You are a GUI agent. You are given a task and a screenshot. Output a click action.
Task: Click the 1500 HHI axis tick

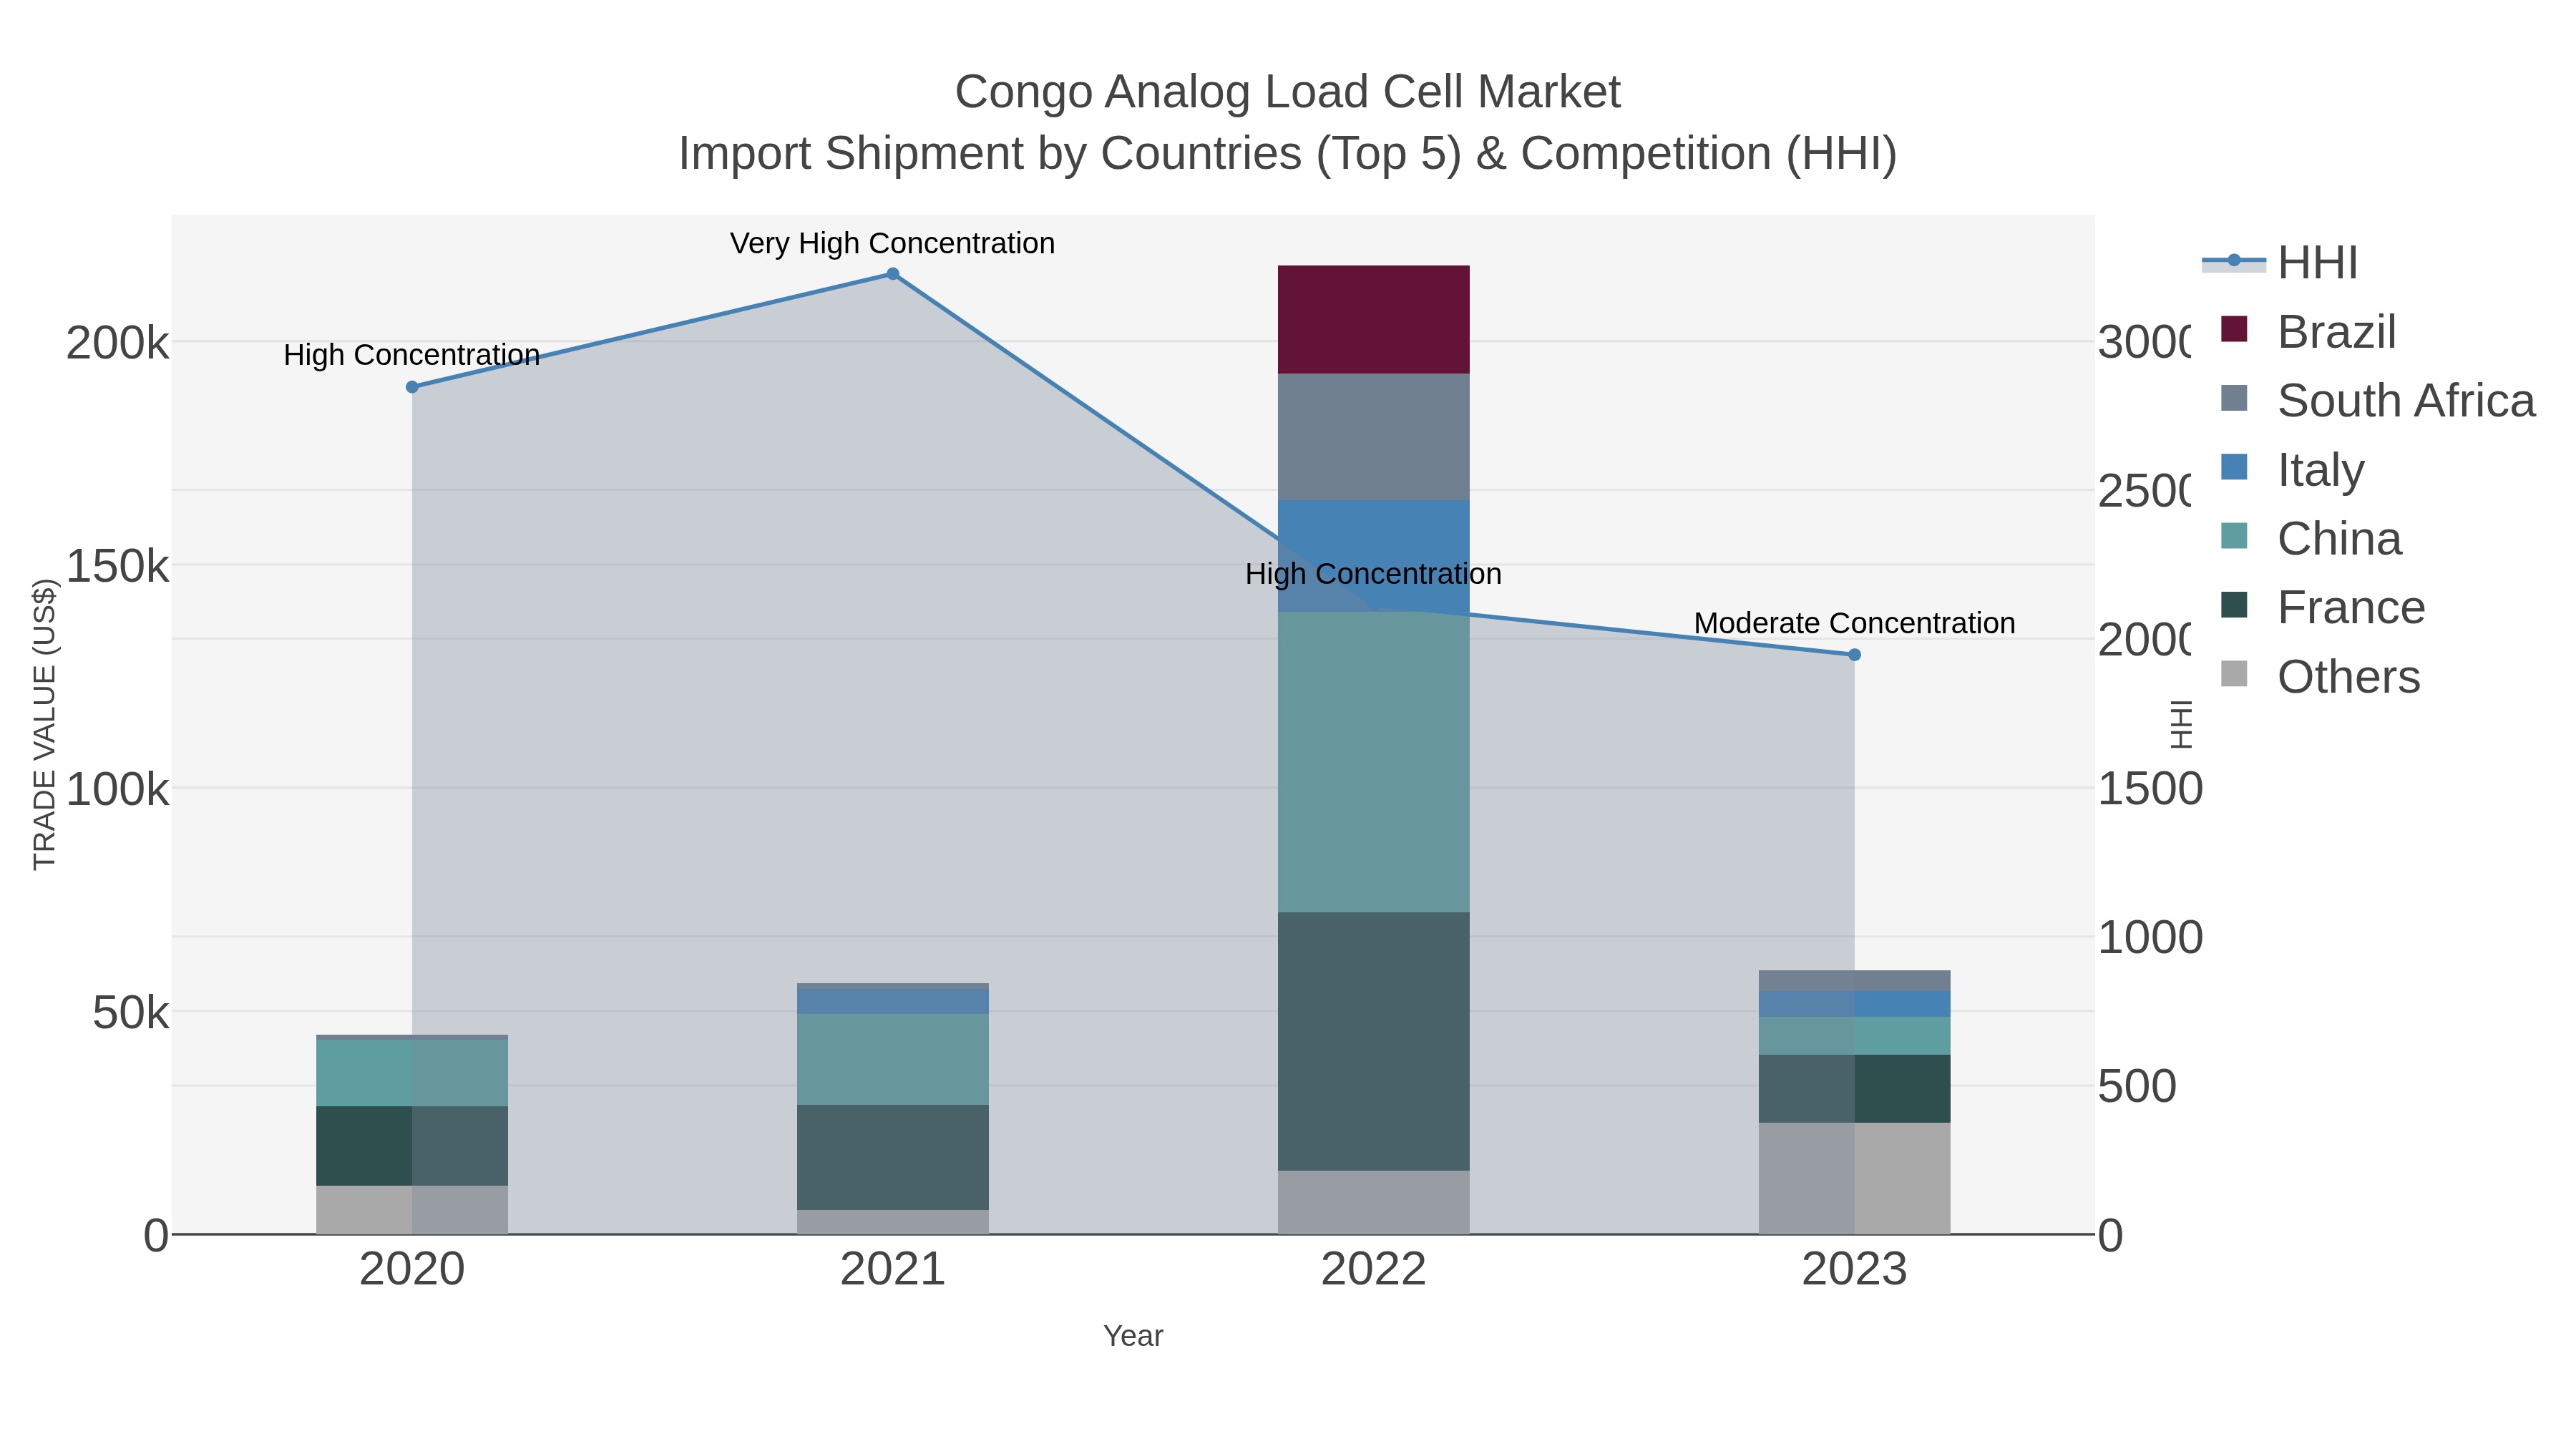2150,789
